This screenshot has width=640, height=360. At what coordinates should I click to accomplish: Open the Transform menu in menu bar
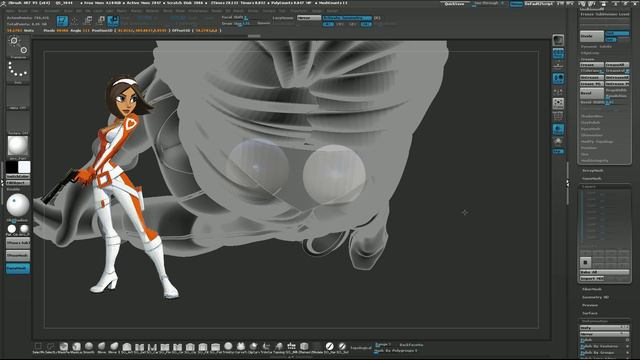tap(299, 11)
